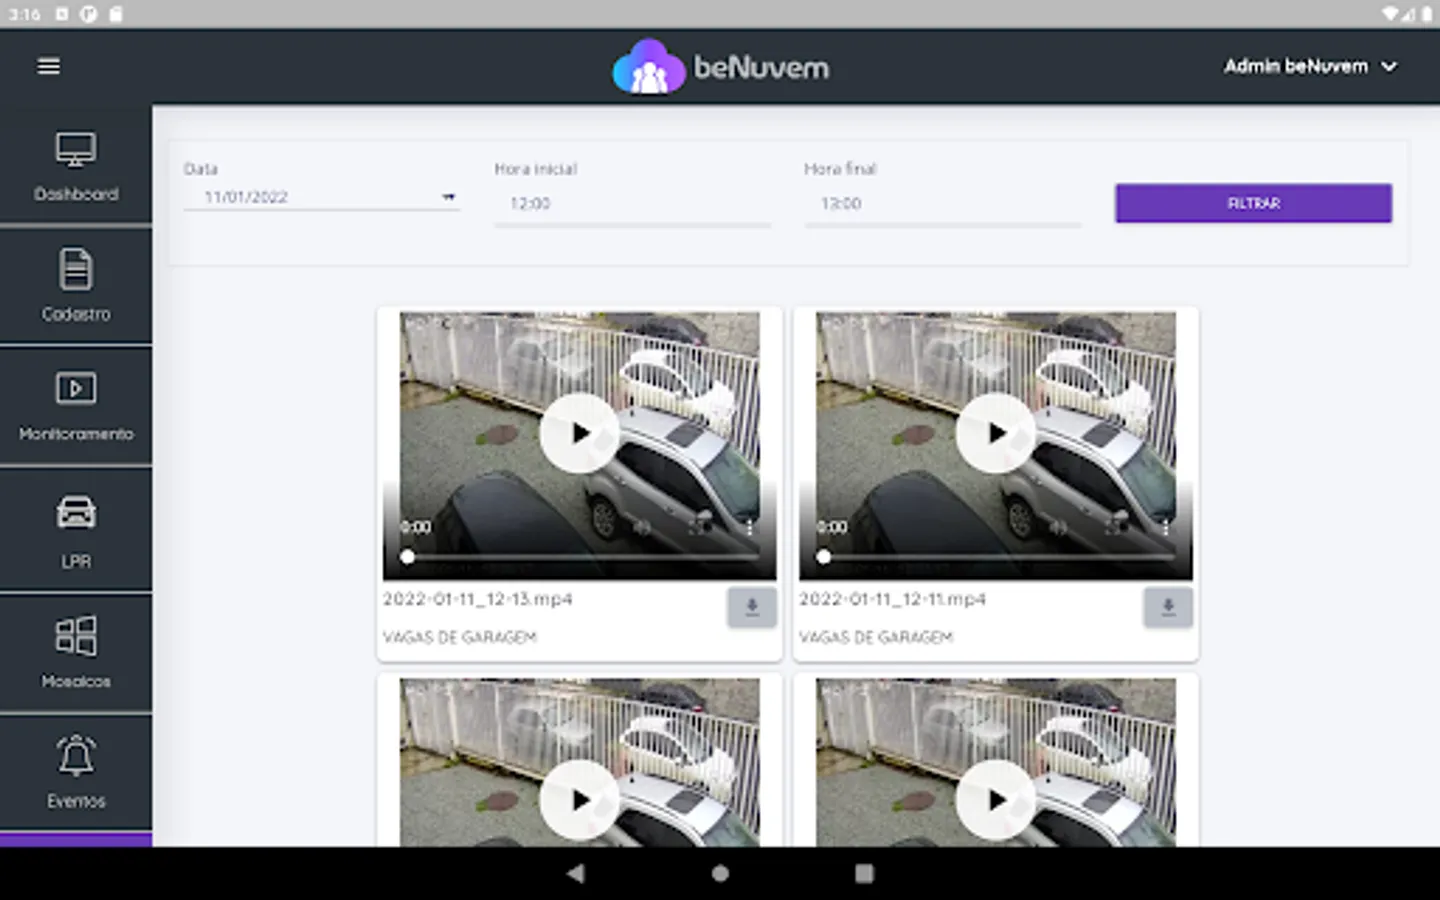Click VAGAS DE GARAGEM under 12-11.mp4
The width and height of the screenshot is (1440, 900).
click(x=875, y=637)
